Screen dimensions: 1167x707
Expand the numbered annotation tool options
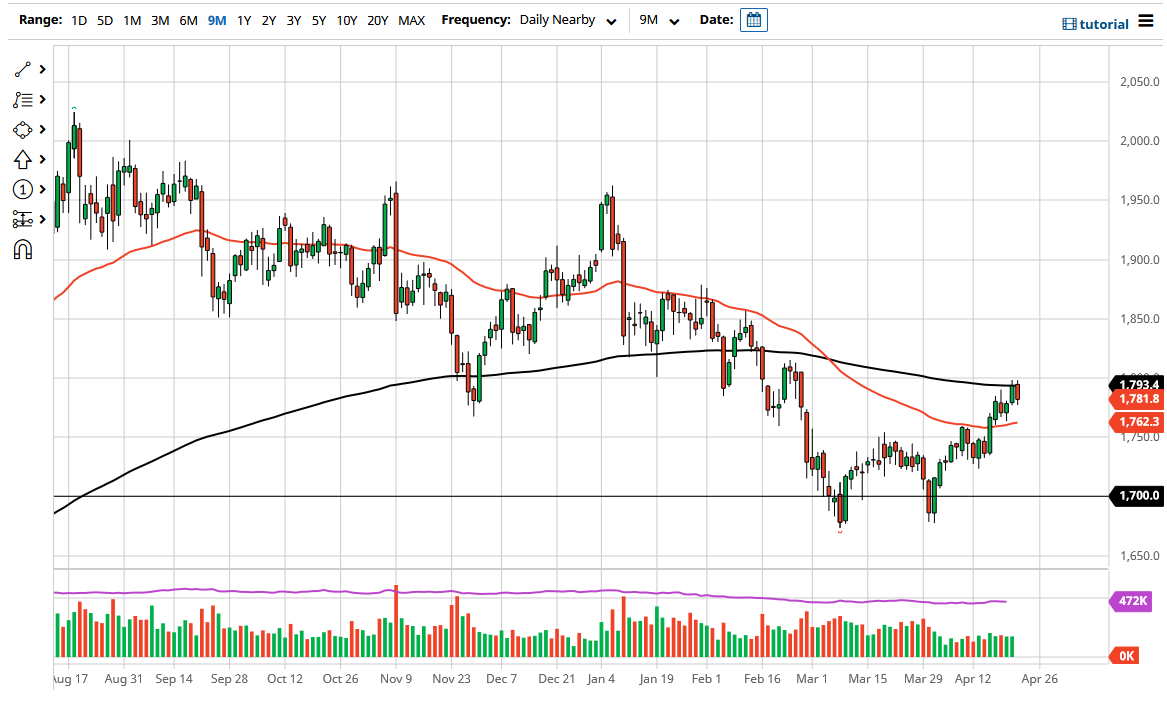pyautogui.click(x=42, y=190)
